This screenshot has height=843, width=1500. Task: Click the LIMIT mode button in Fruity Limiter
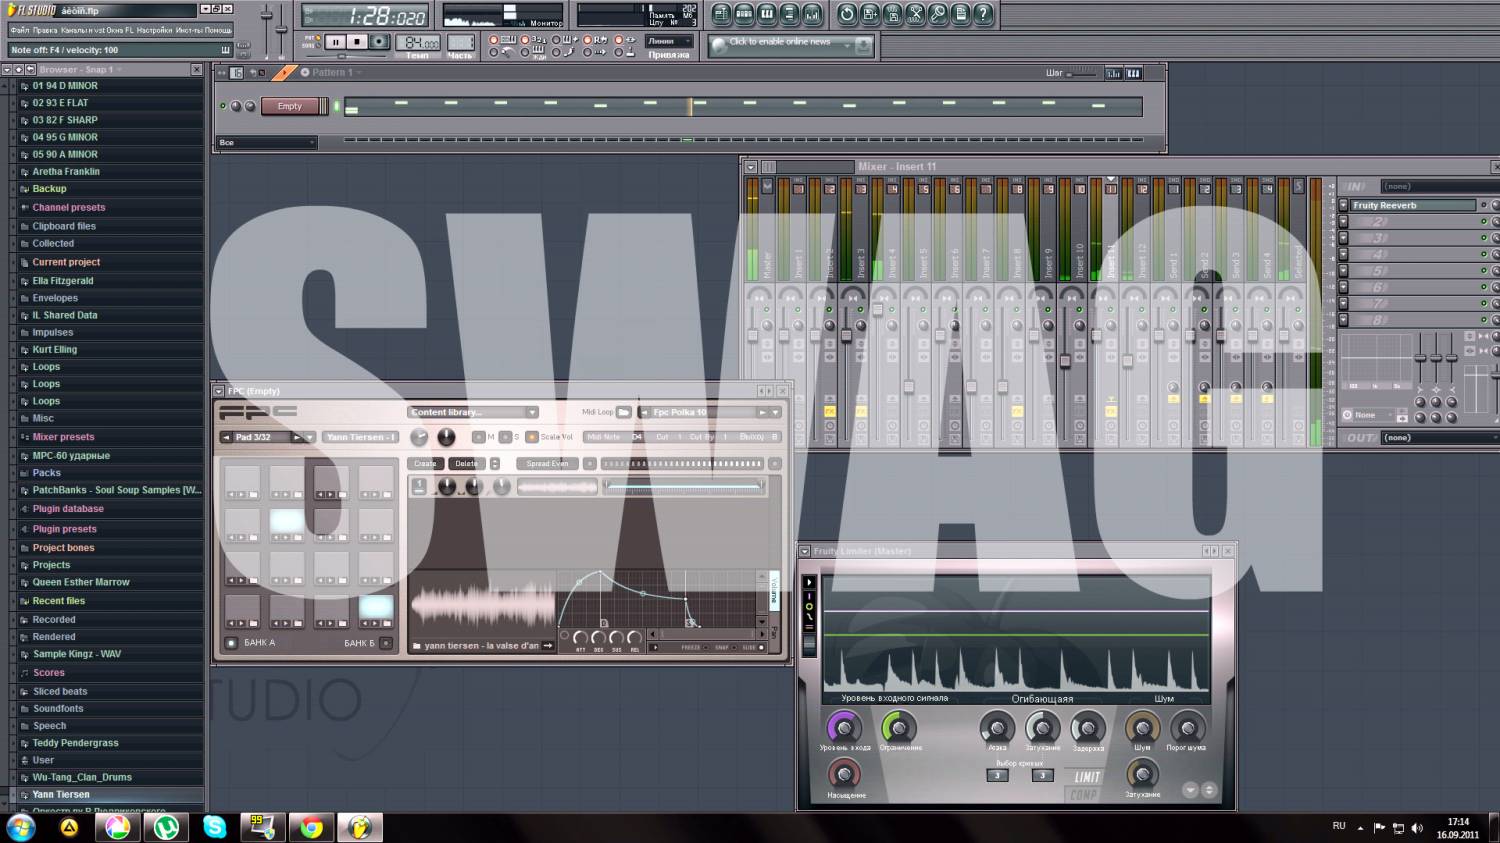click(x=1087, y=777)
